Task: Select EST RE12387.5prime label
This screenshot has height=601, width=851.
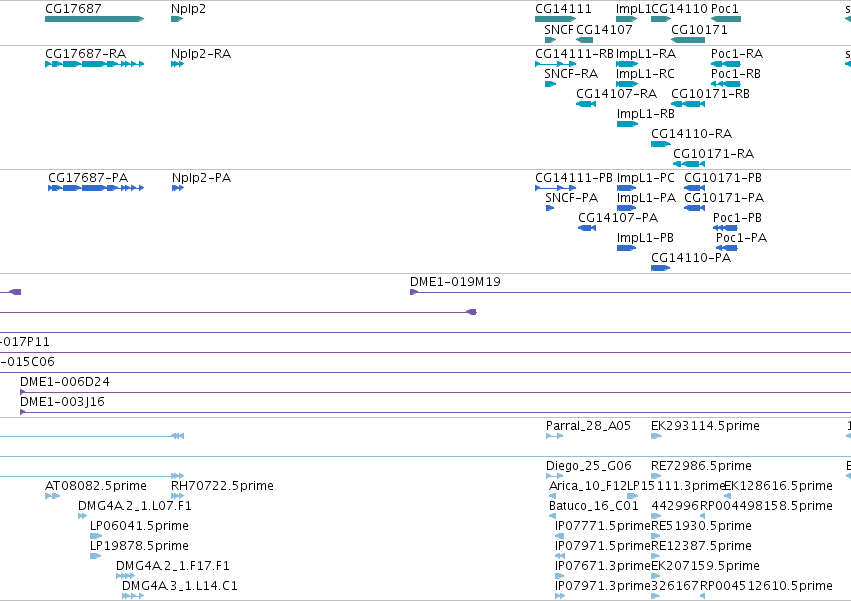Action: pos(701,547)
